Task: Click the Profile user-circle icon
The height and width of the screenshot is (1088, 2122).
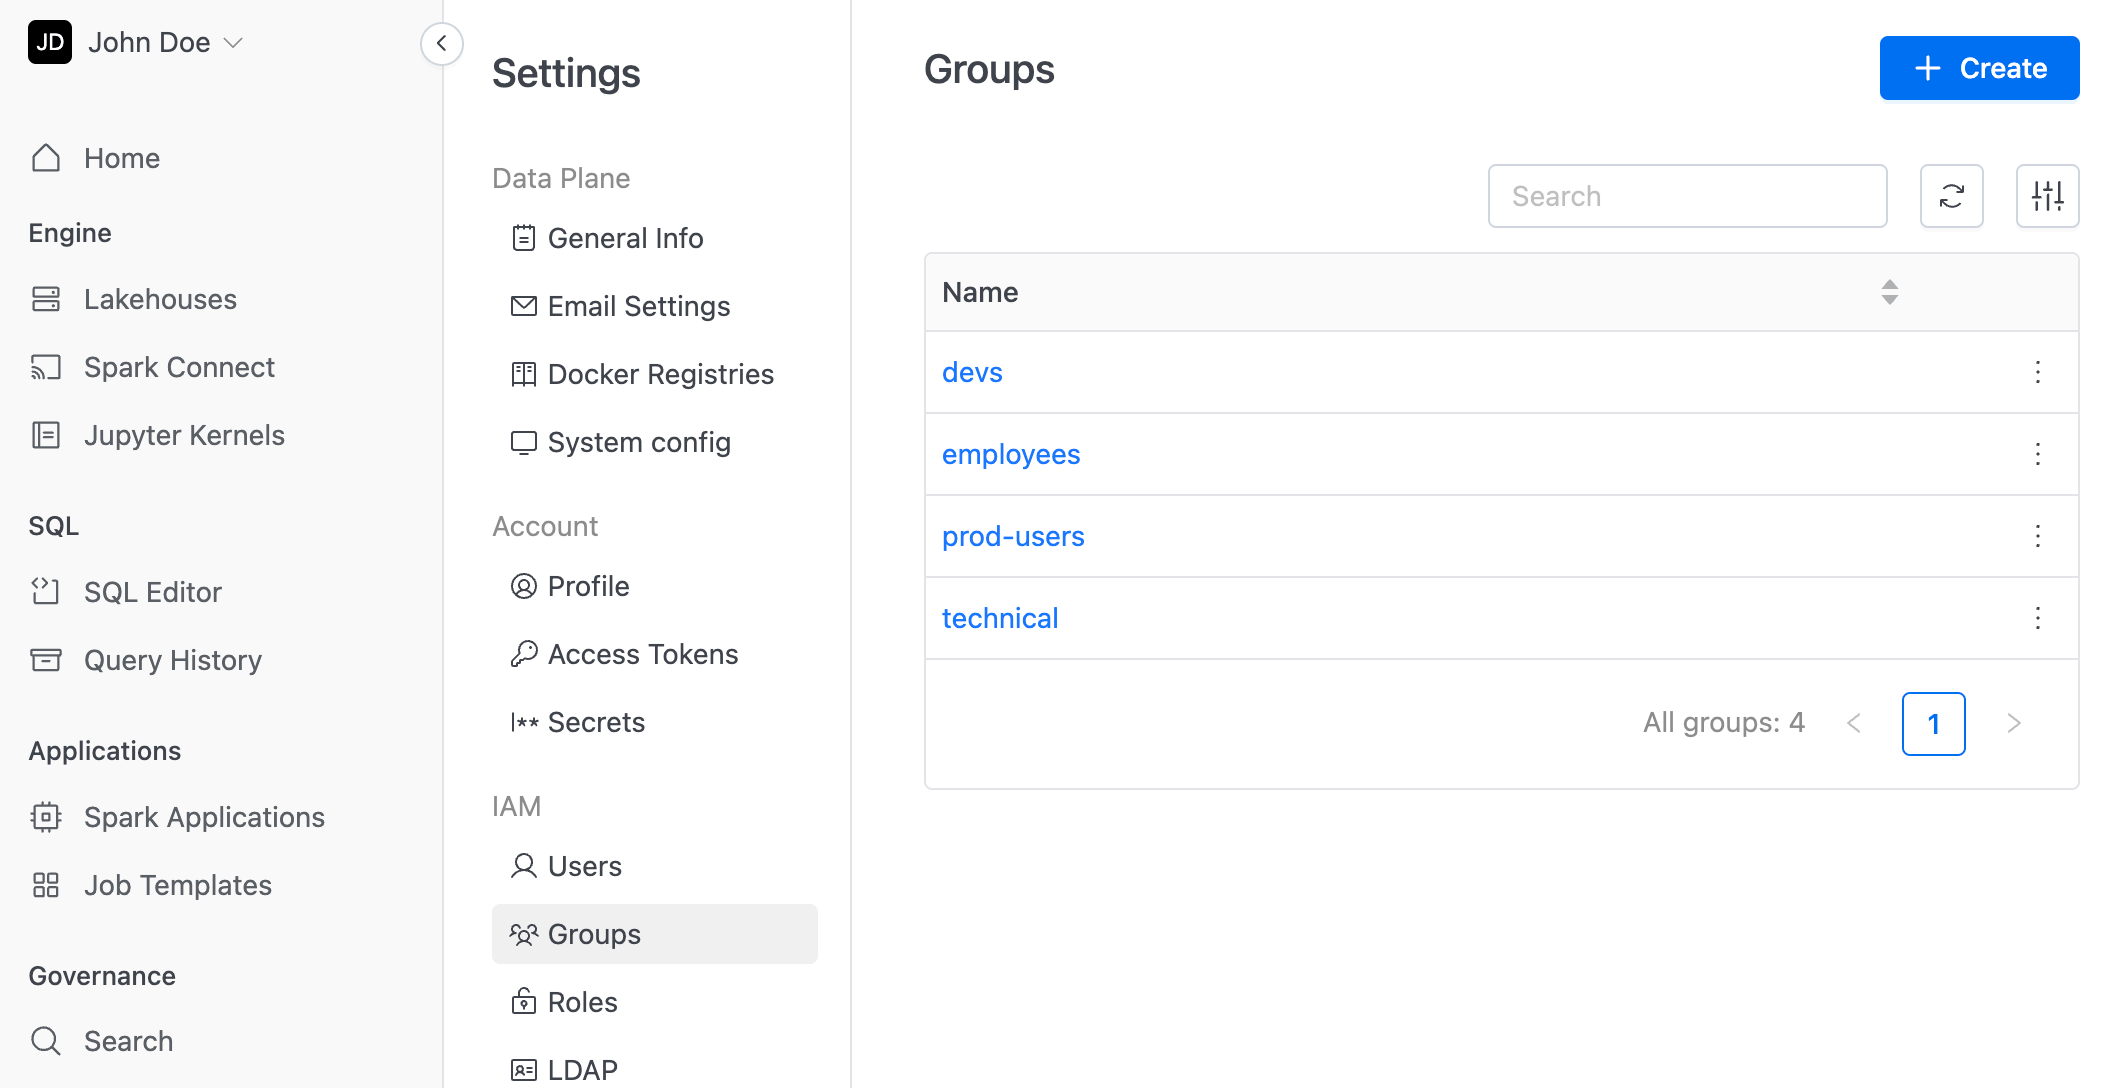Action: [x=523, y=586]
